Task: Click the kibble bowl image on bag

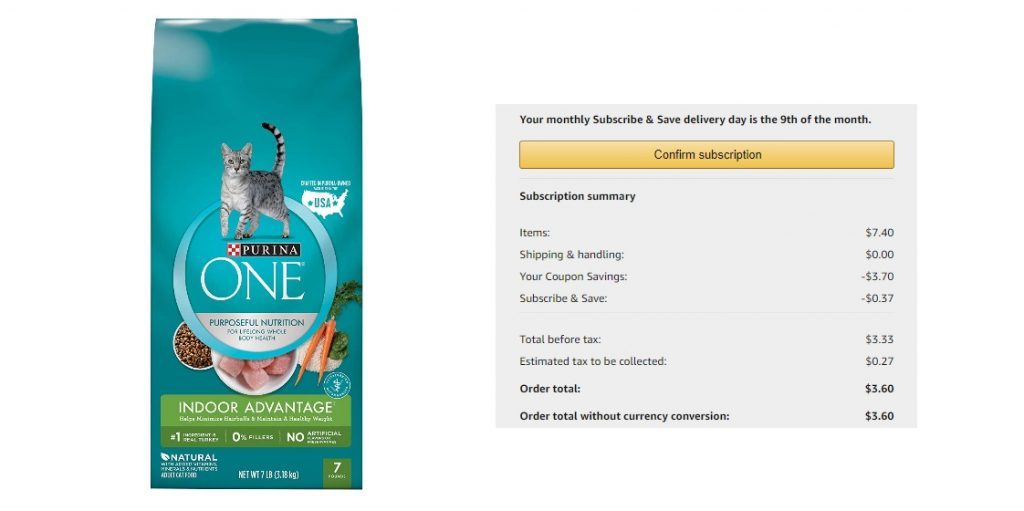Action: [x=191, y=346]
